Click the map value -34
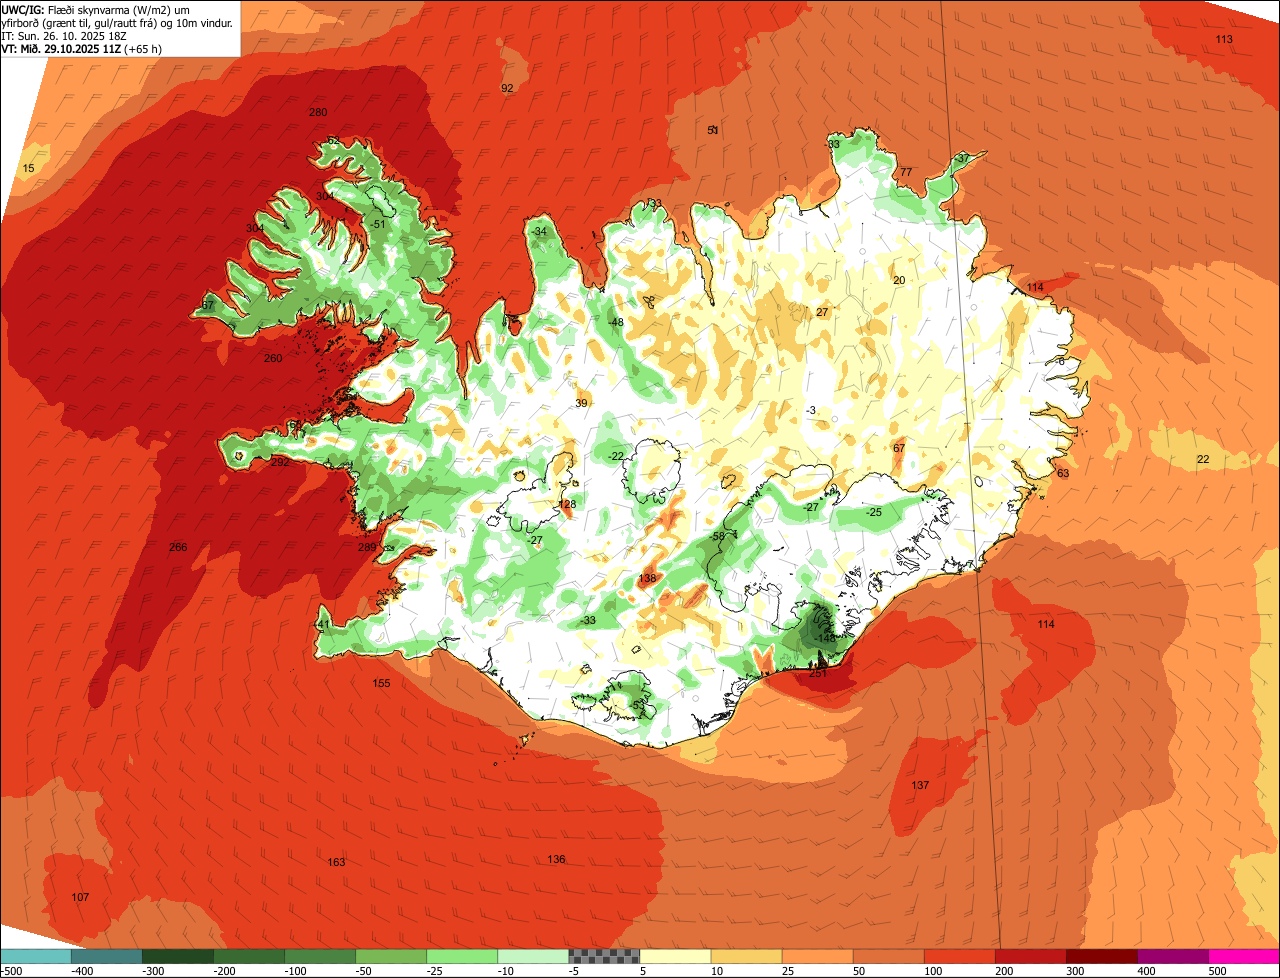The height and width of the screenshot is (978, 1280). click(539, 231)
